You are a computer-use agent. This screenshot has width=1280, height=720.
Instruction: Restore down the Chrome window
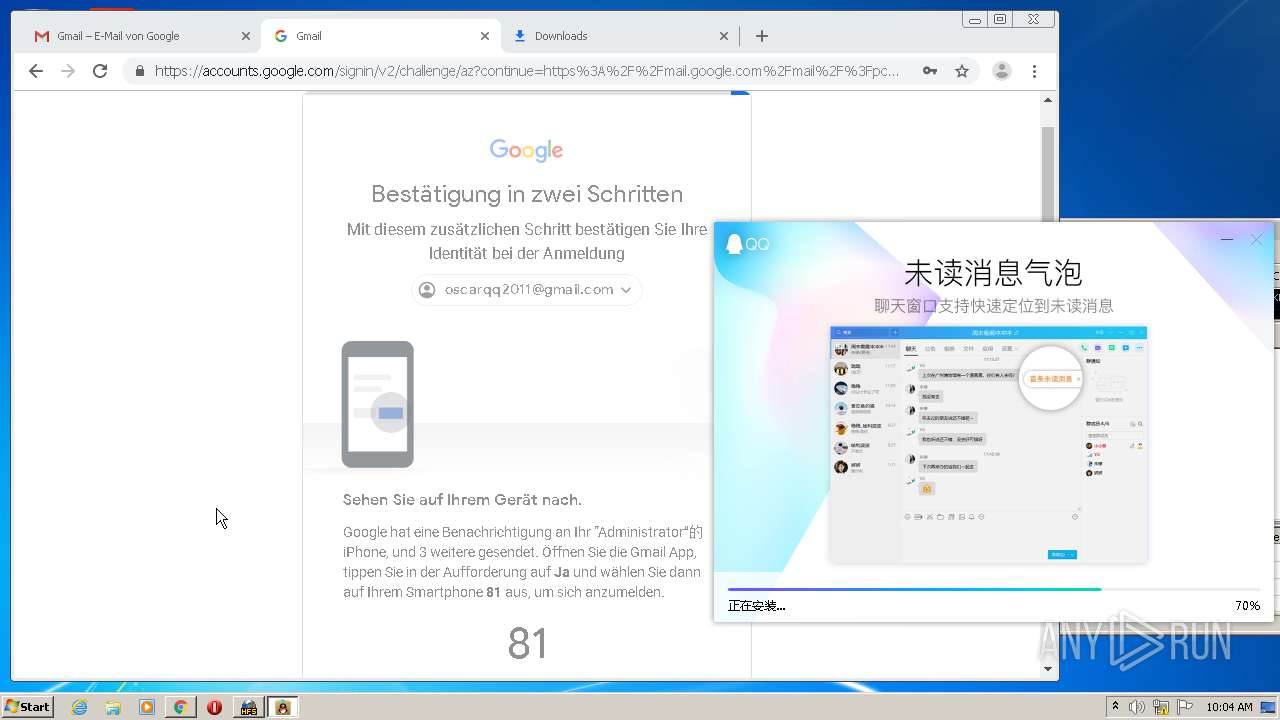point(1000,19)
